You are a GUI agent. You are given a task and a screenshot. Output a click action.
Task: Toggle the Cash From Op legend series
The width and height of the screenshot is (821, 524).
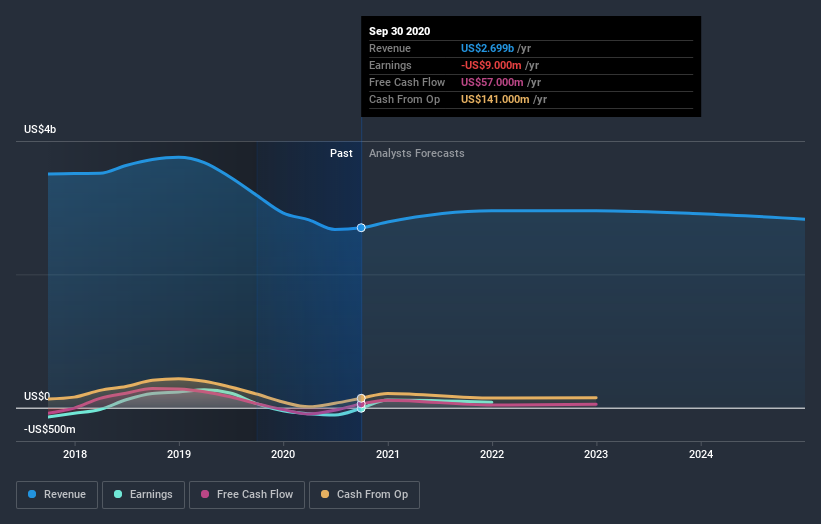coord(364,495)
